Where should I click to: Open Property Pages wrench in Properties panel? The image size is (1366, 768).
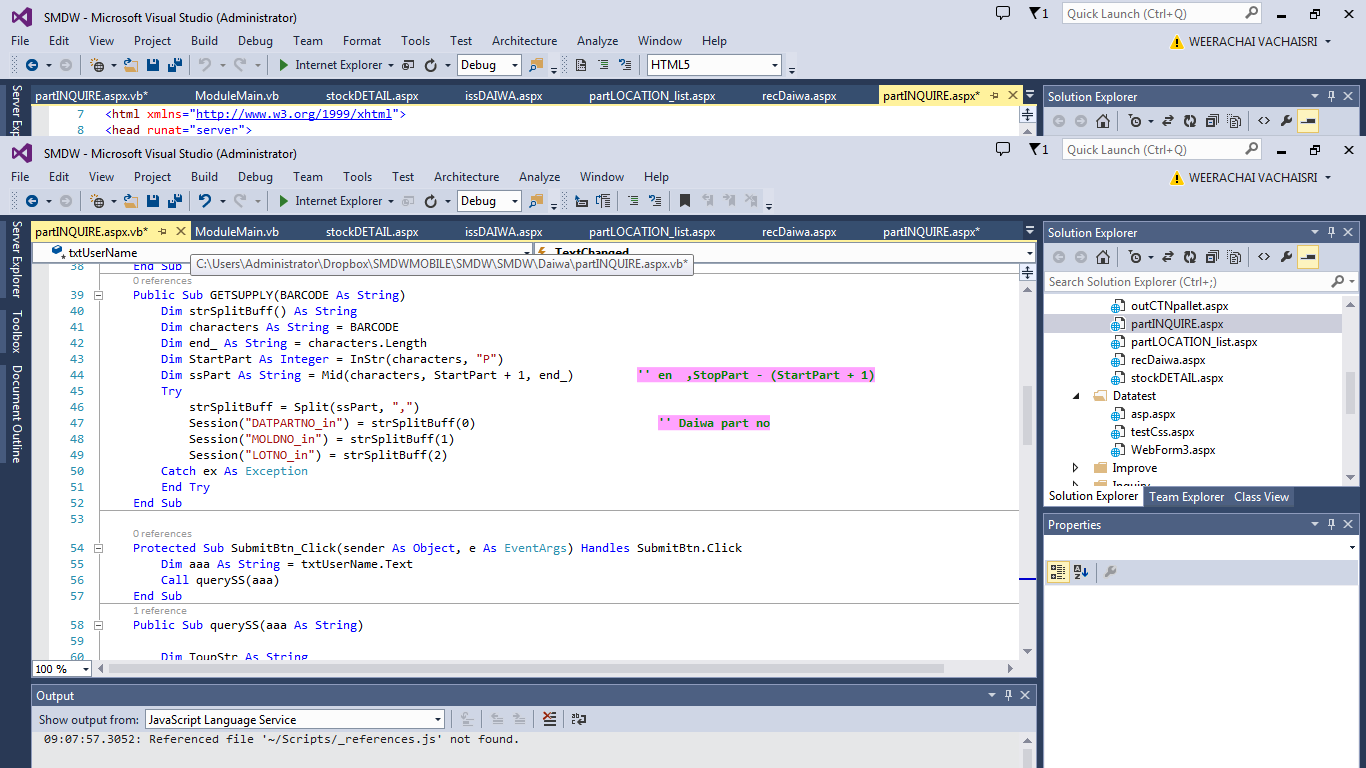click(x=1110, y=573)
